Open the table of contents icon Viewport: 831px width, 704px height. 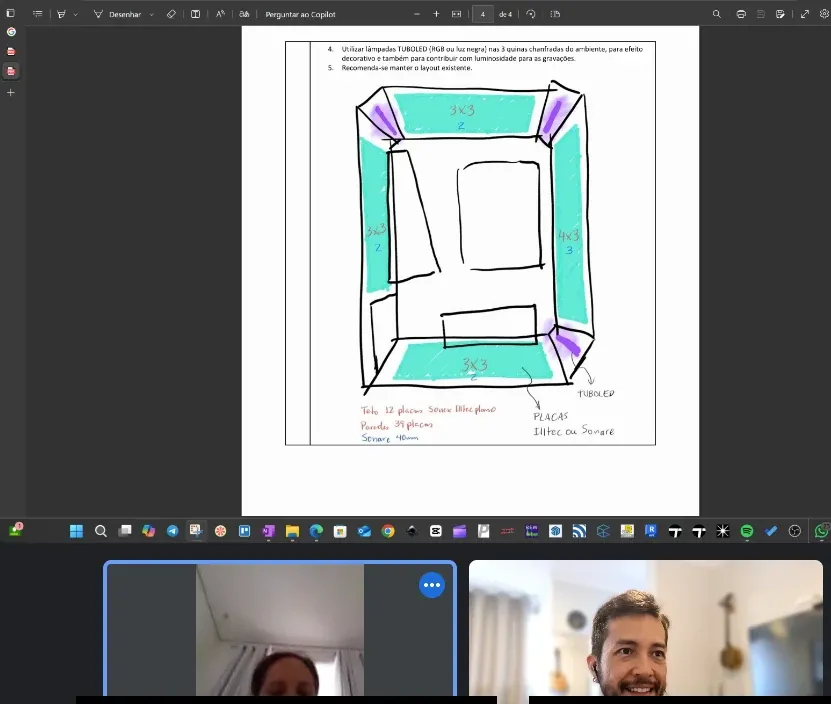[37, 14]
